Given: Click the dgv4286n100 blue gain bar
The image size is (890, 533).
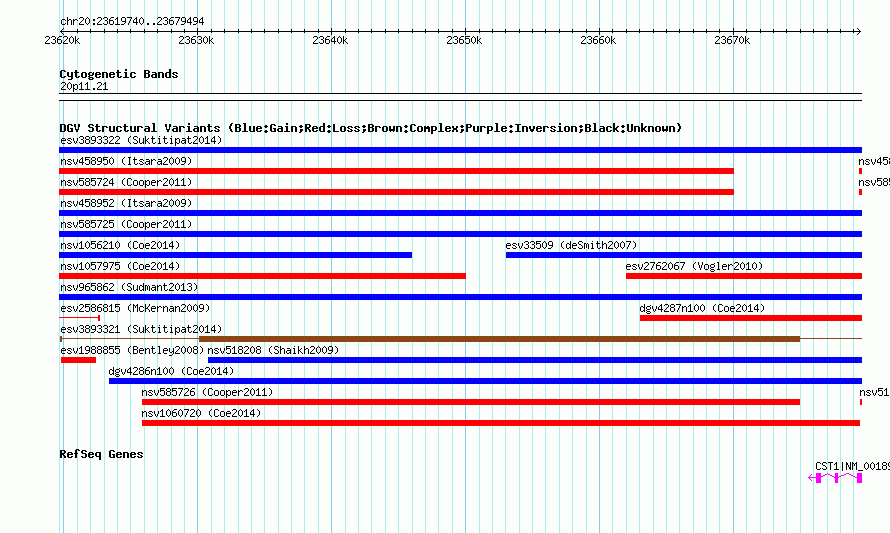Looking at the screenshot, I should [x=485, y=381].
